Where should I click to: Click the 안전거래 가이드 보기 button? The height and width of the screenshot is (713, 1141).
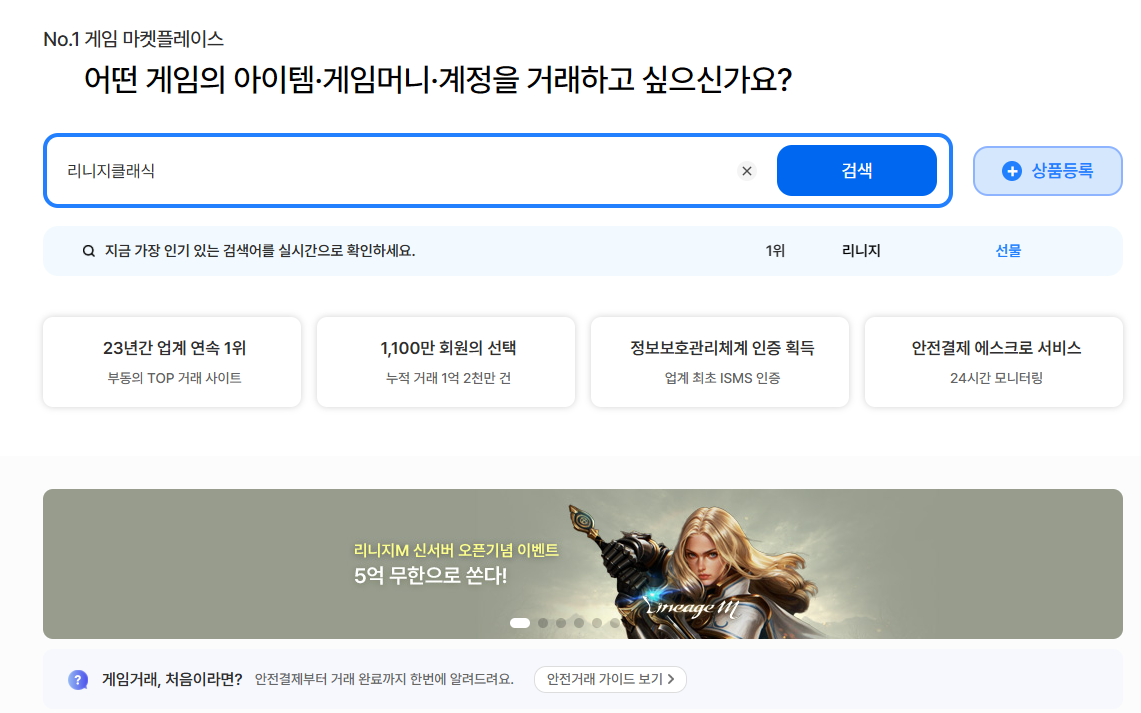[610, 679]
